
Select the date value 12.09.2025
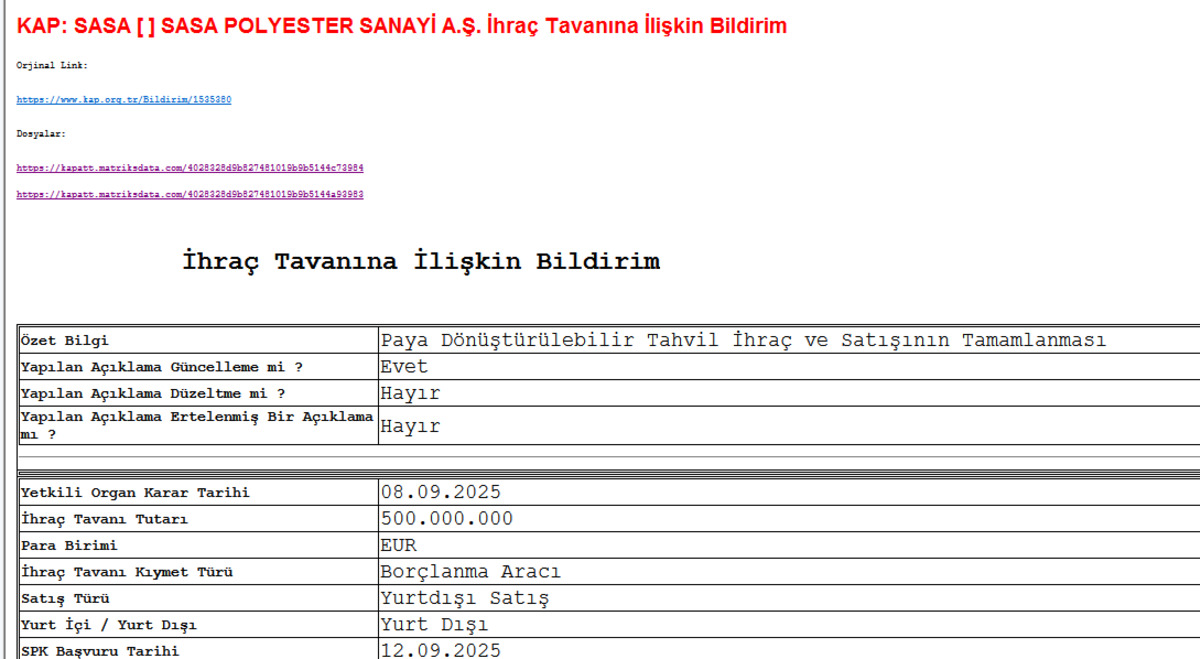(441, 650)
